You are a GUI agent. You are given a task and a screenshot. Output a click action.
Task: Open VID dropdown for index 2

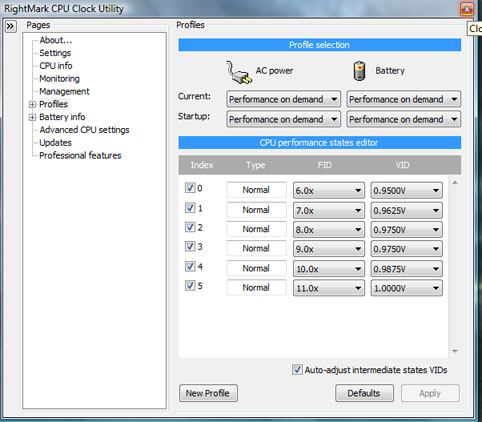[x=407, y=229]
